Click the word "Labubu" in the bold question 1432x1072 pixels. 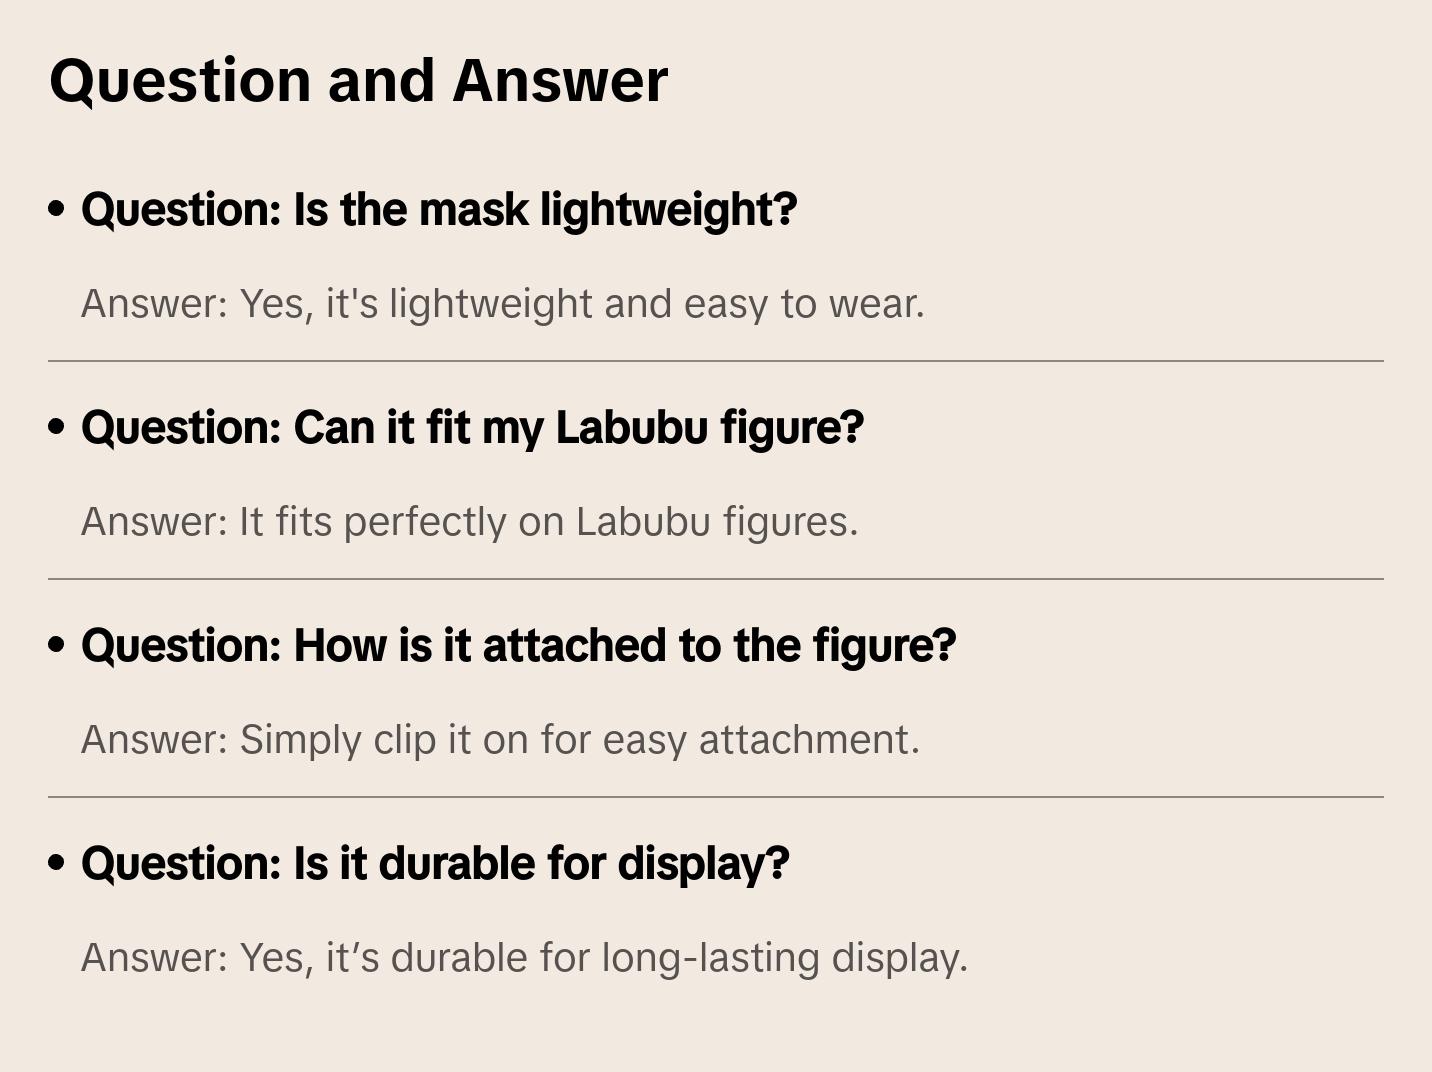click(x=631, y=427)
